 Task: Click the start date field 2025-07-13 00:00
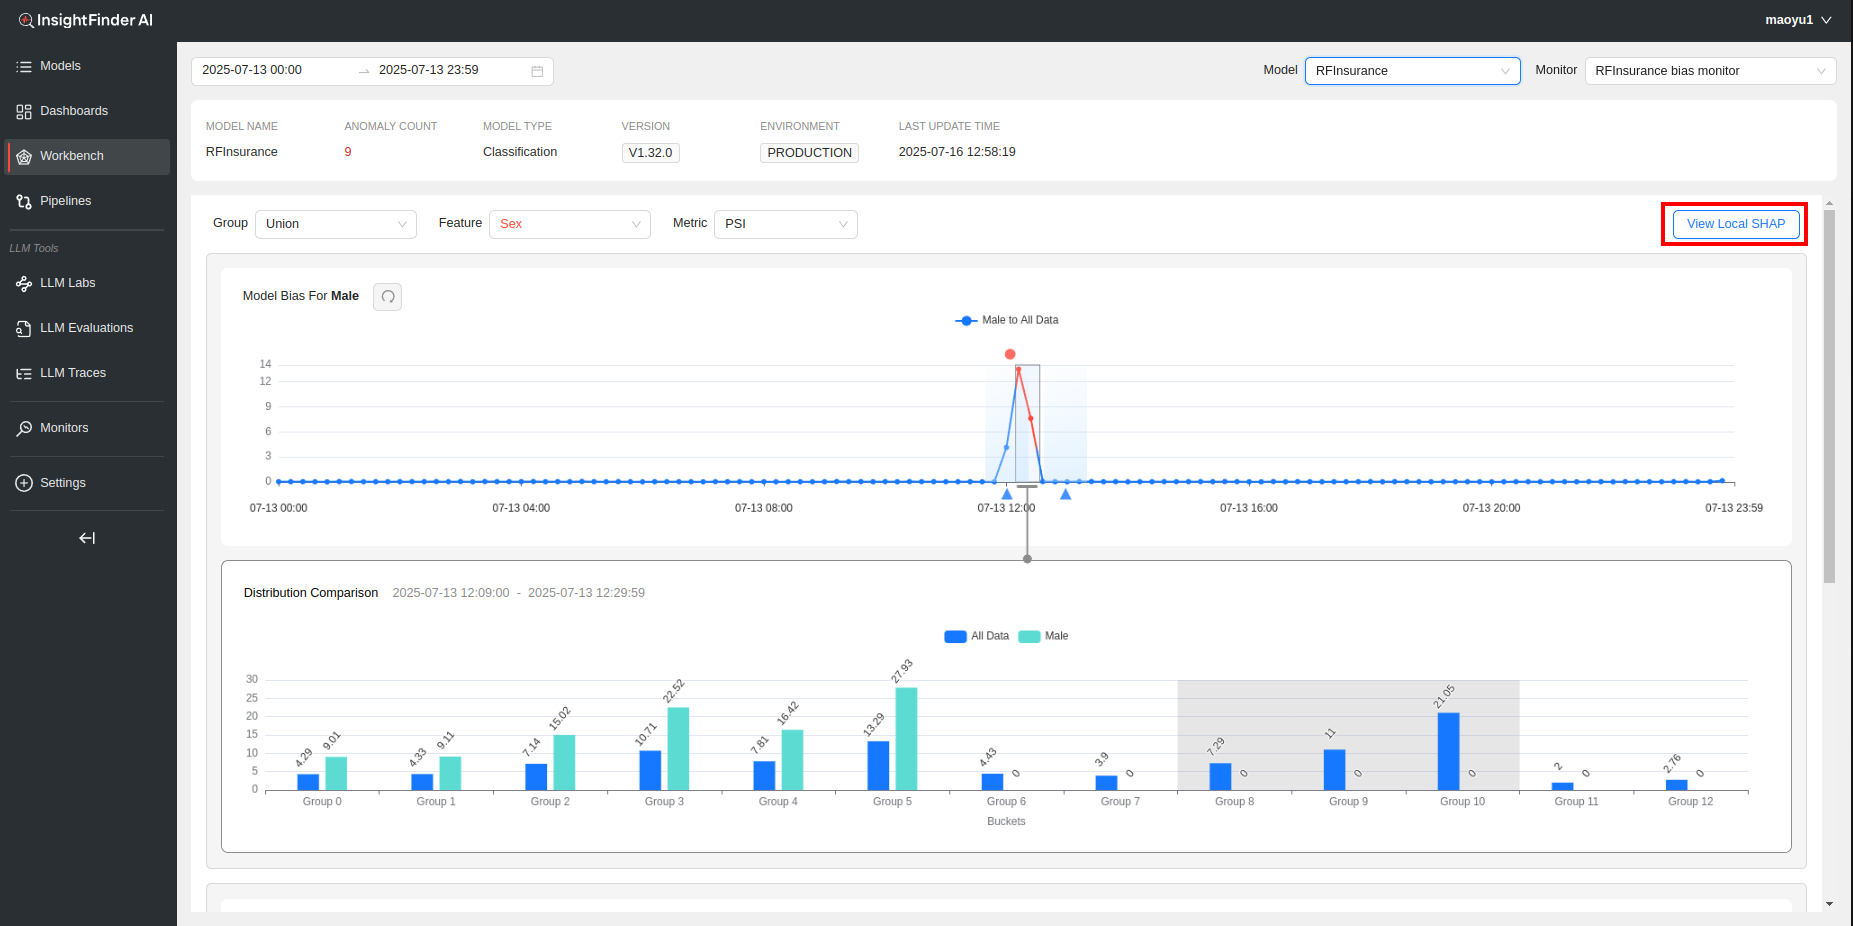(x=252, y=70)
